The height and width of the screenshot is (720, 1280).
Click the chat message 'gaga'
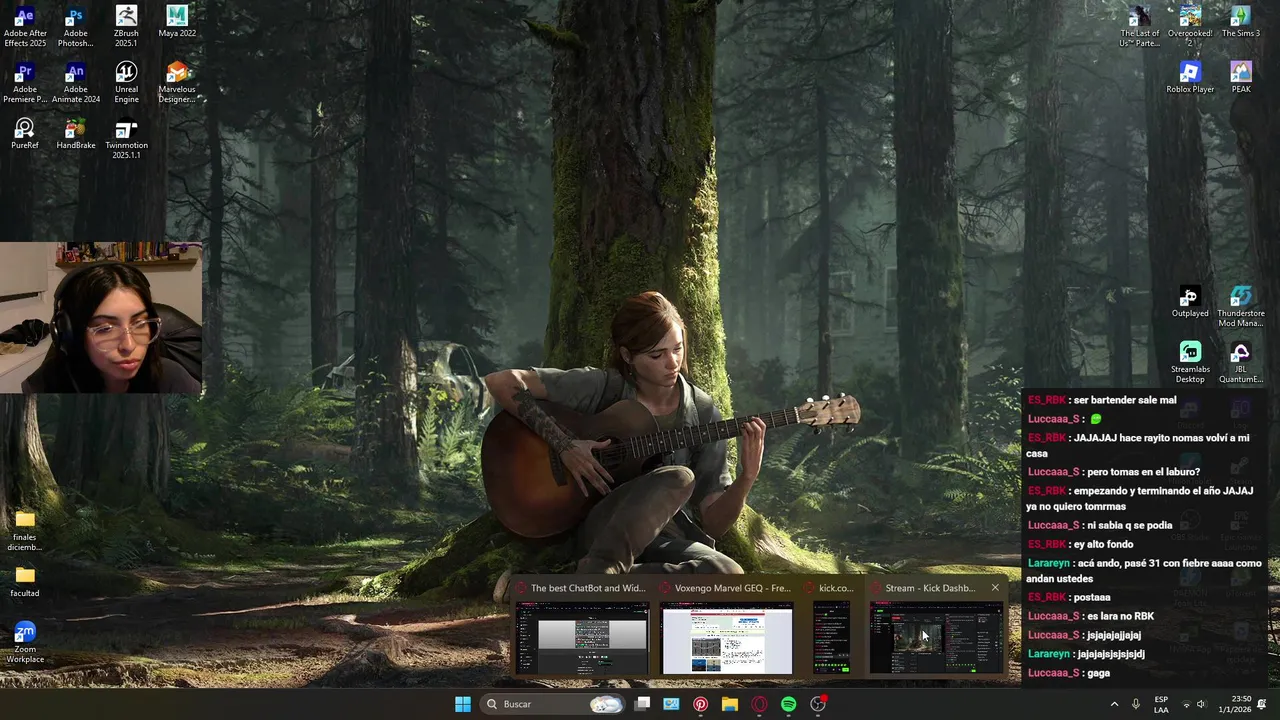1098,673
